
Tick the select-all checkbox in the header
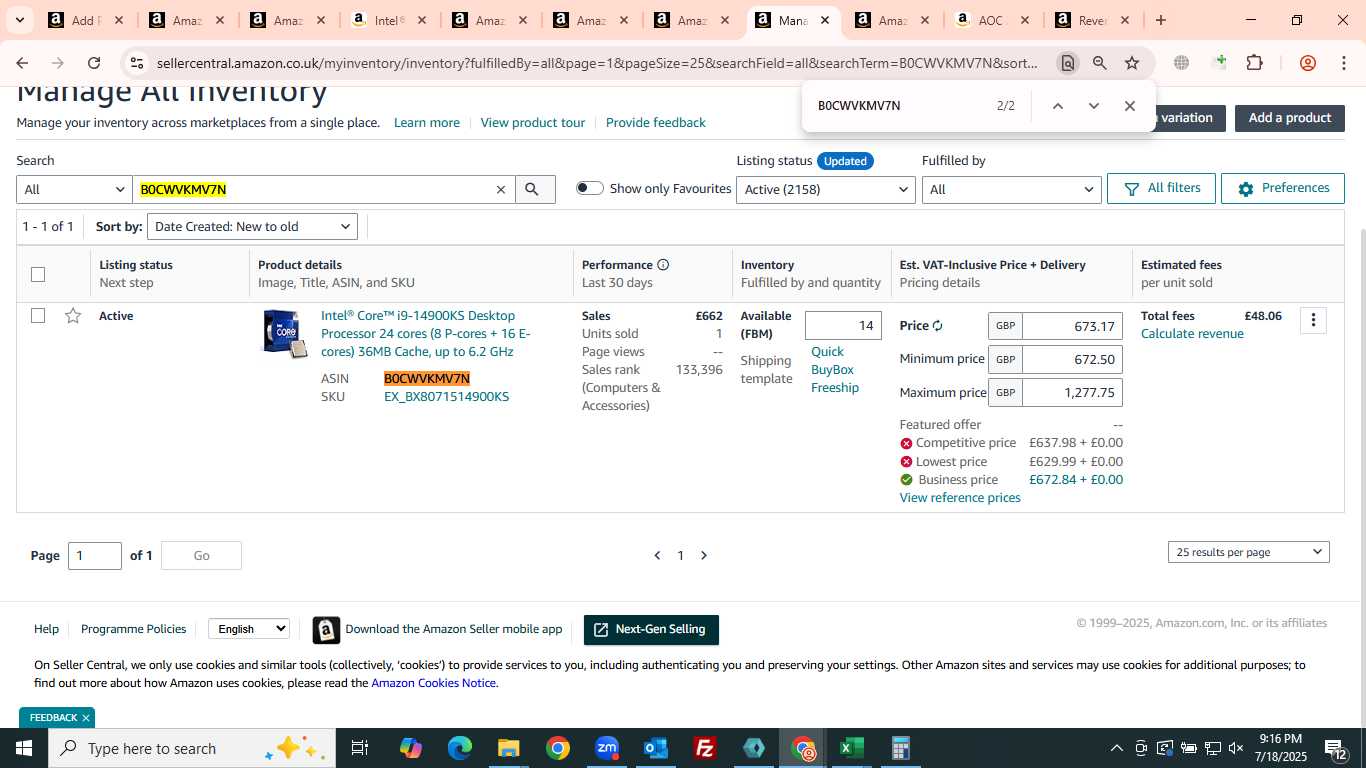click(38, 274)
